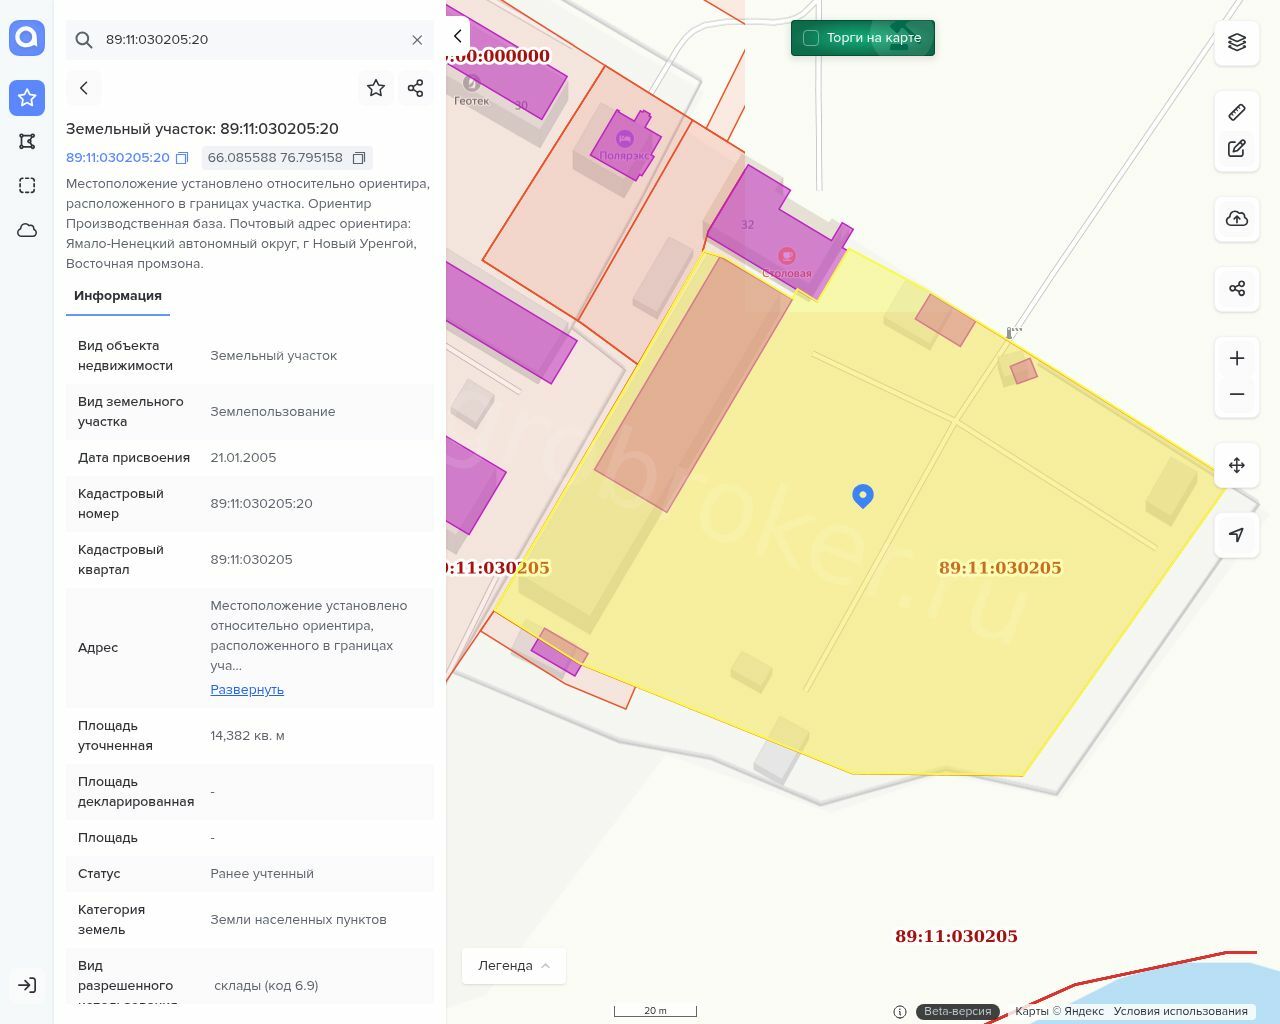Collapse the info panel with chevron
Image resolution: width=1280 pixels, height=1024 pixels.
coord(457,36)
